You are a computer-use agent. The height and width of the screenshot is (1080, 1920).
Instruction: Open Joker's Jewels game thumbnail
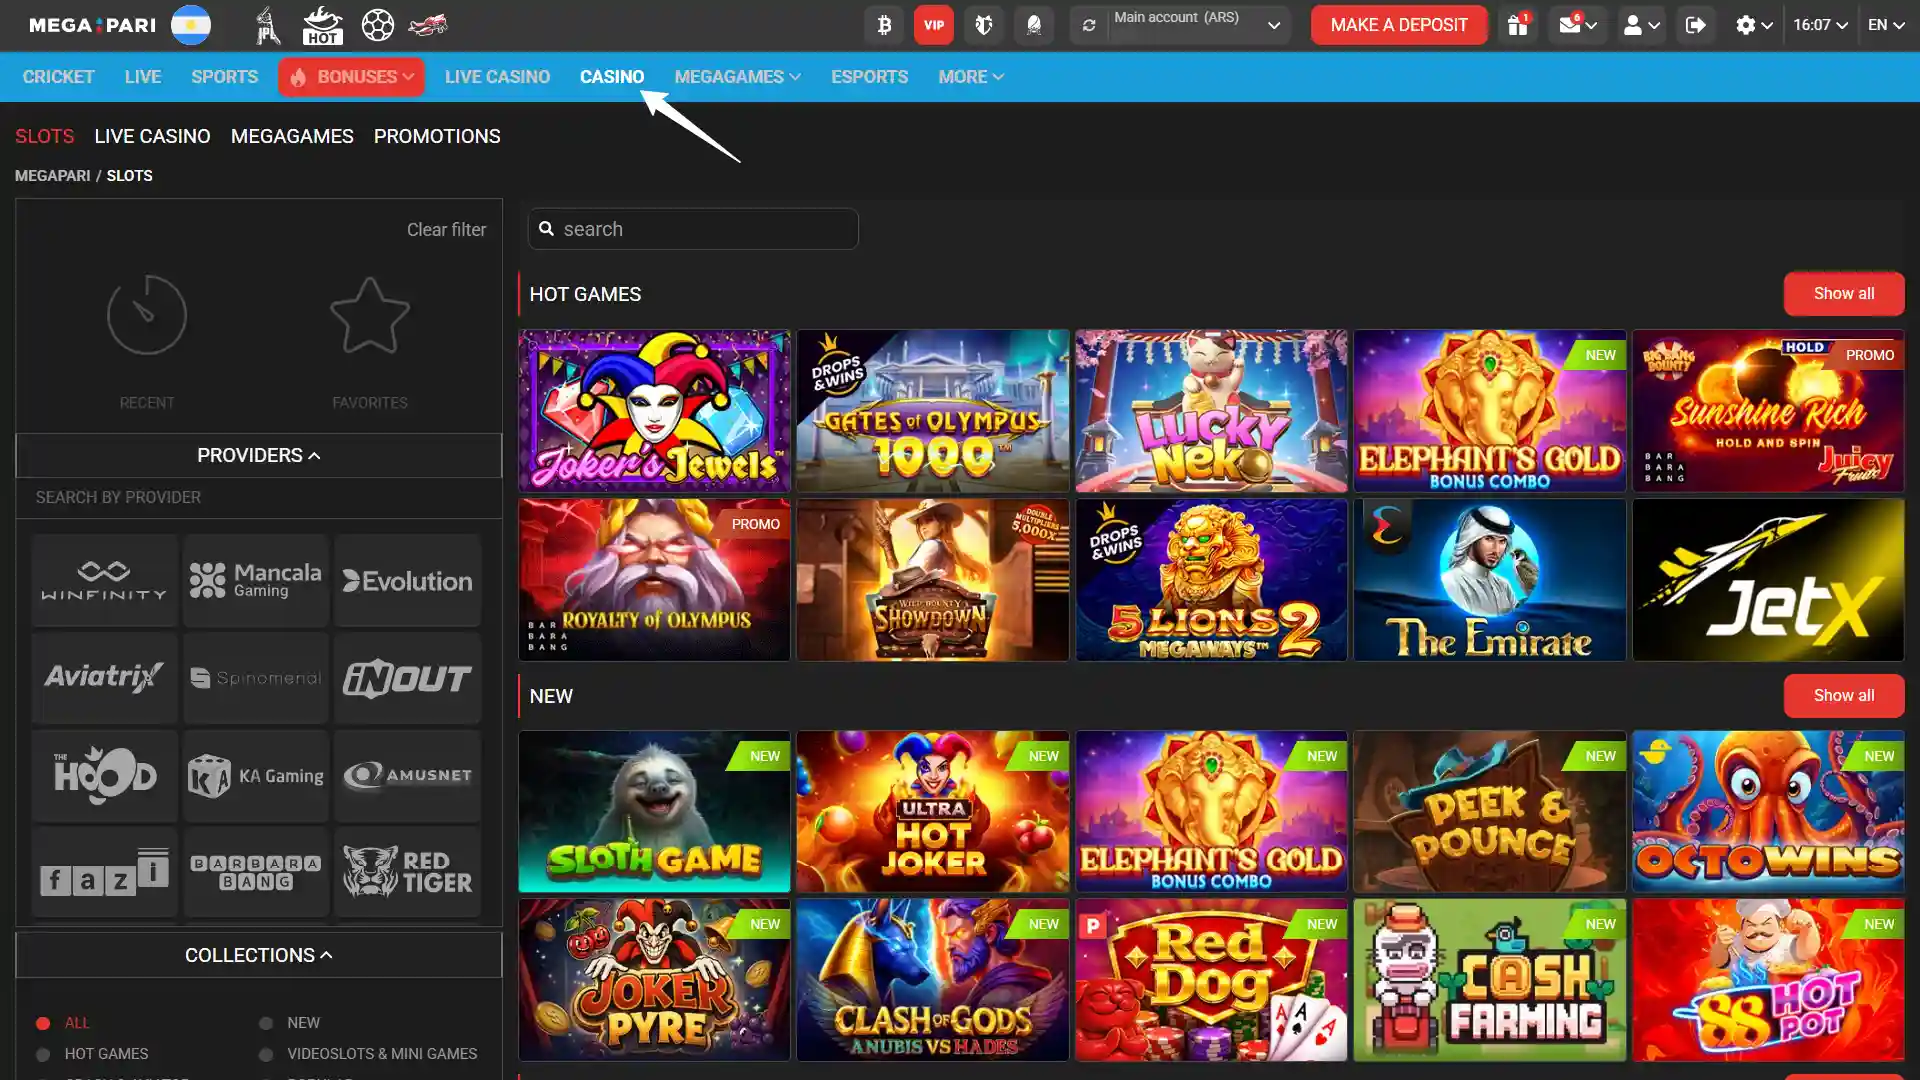[x=654, y=411]
